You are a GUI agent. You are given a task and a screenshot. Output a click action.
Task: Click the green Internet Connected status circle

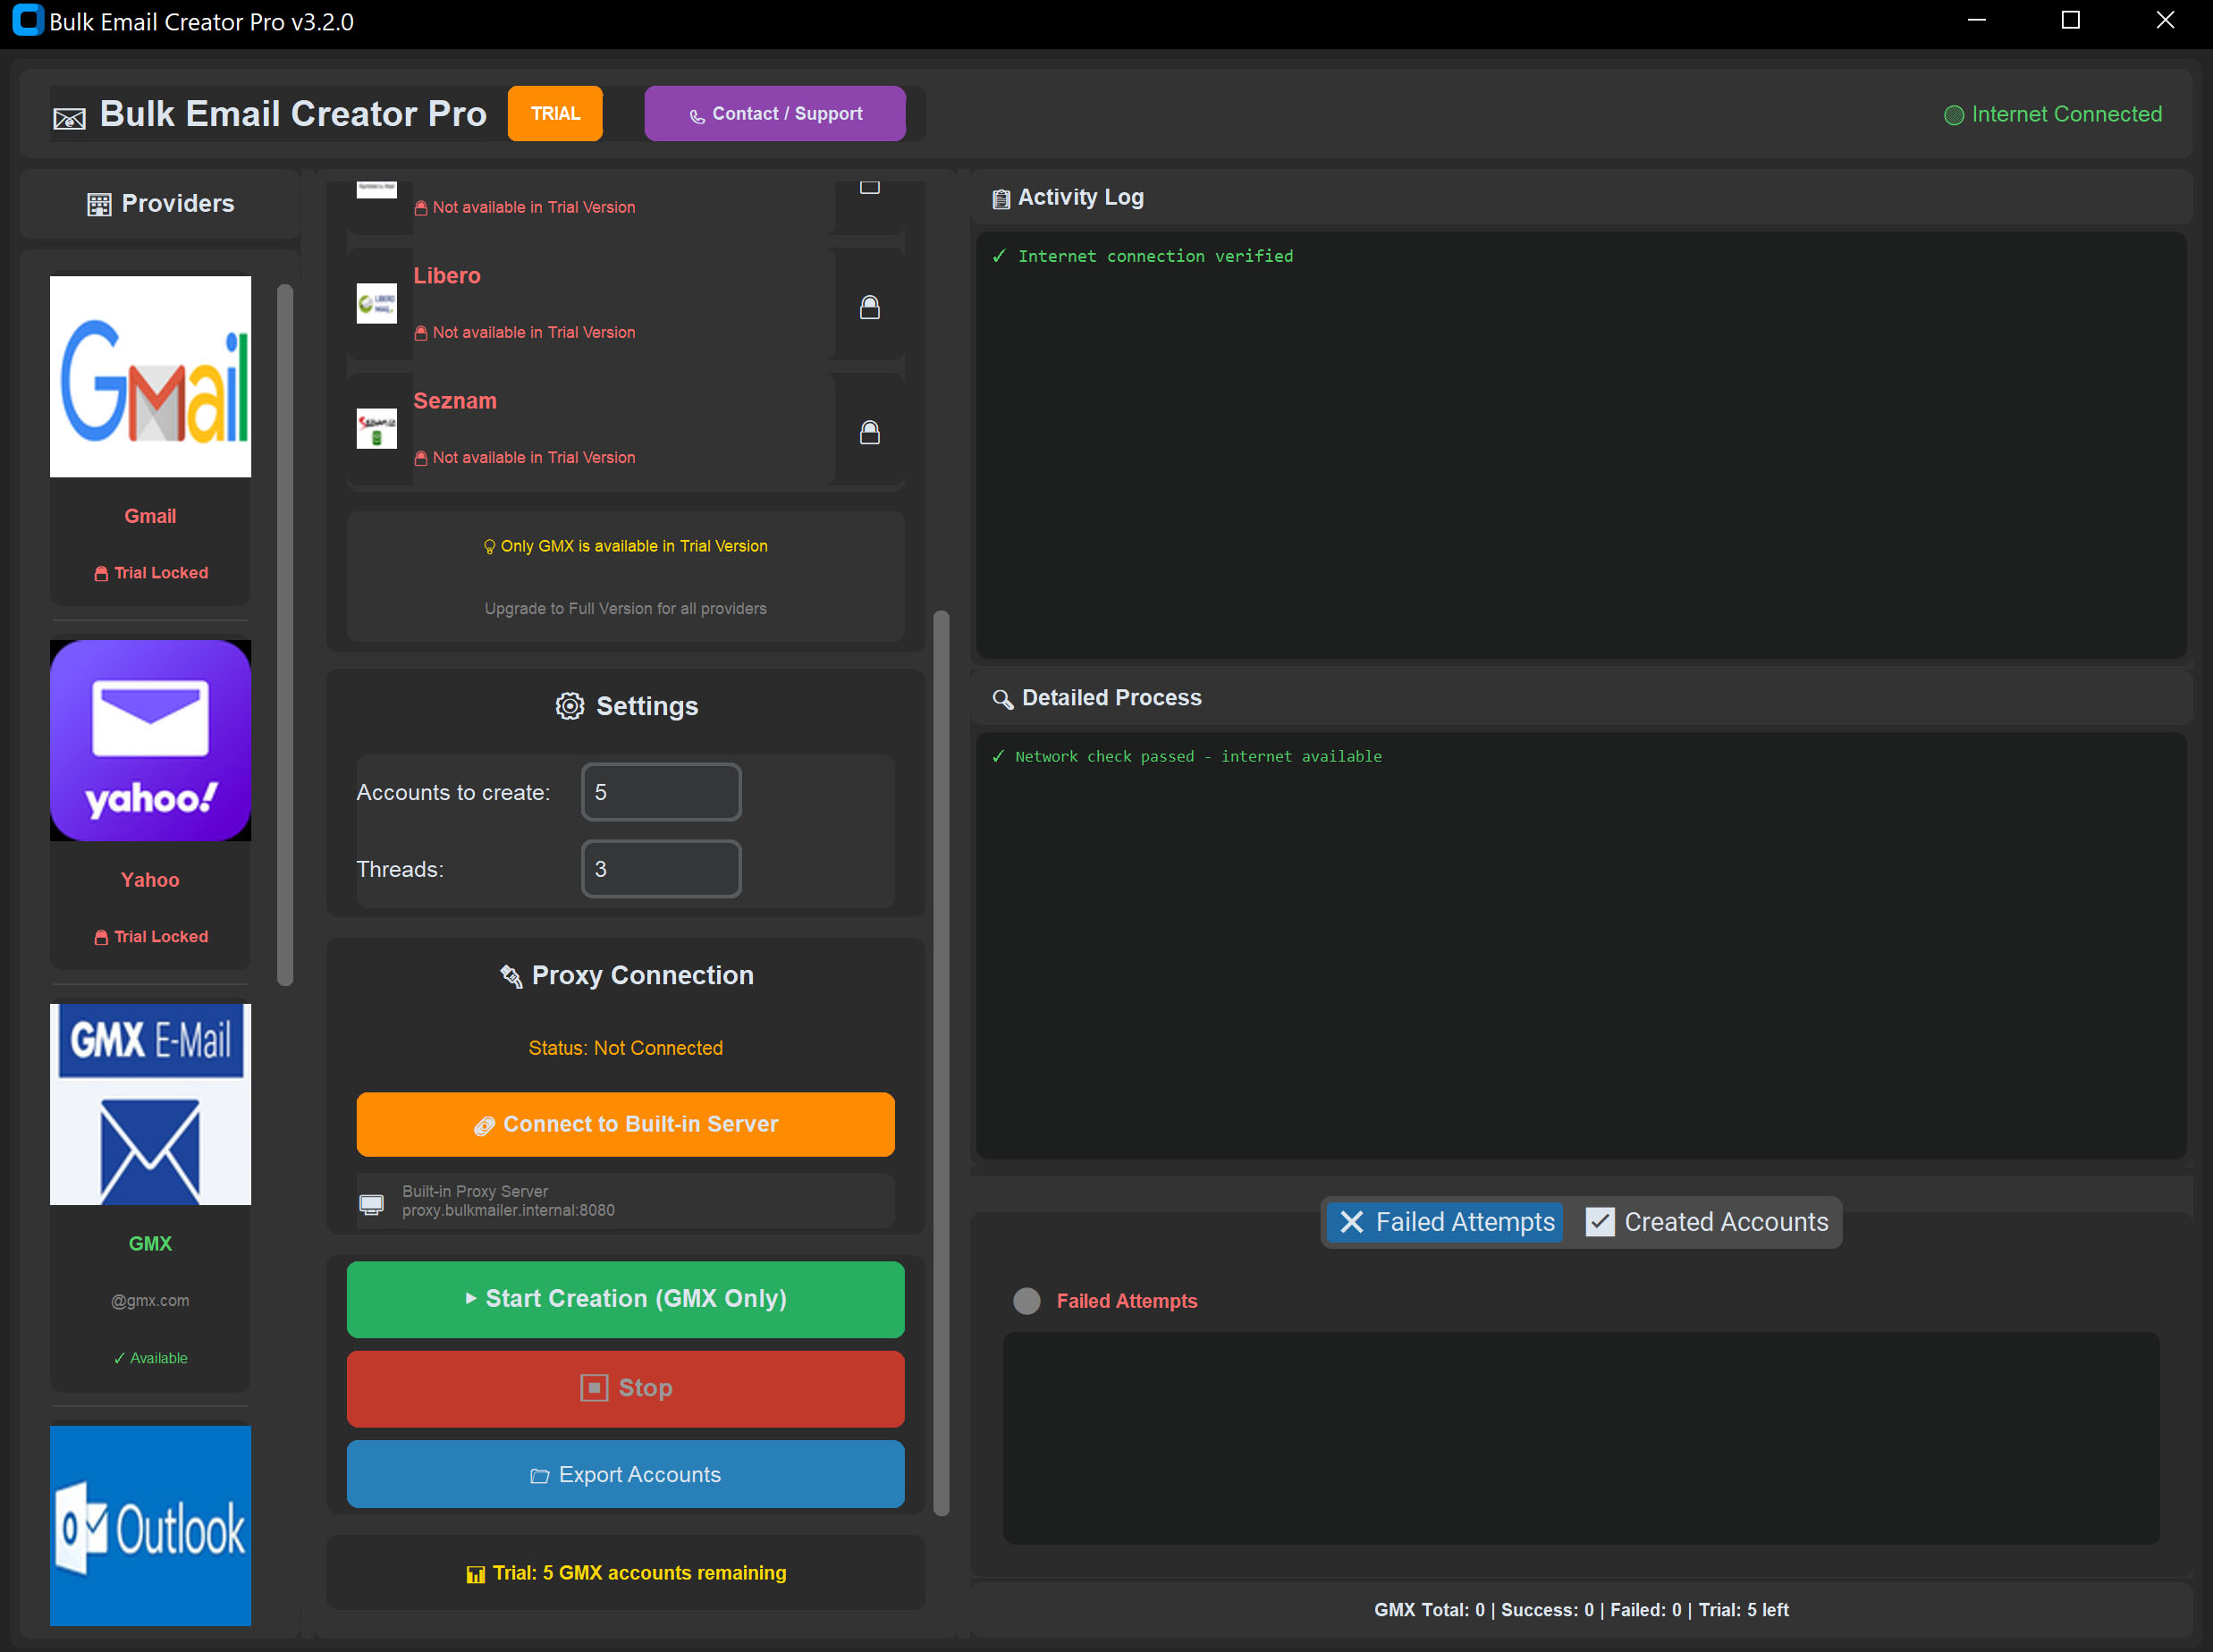1953,115
